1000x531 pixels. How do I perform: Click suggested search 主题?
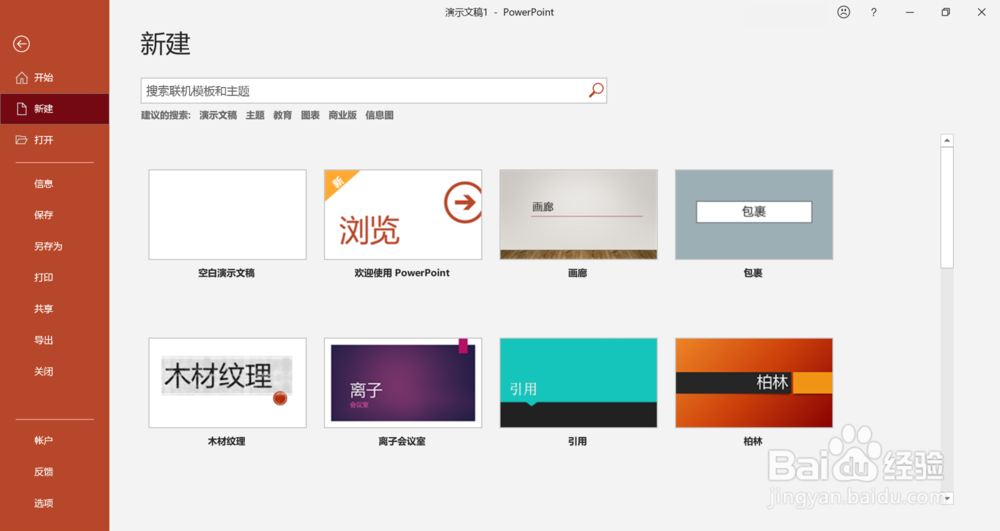coord(255,115)
